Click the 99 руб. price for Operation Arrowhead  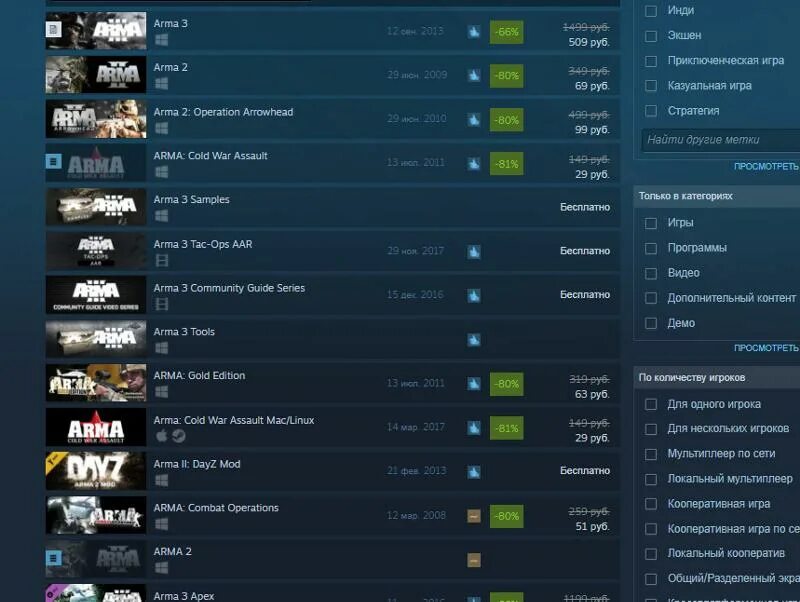tap(592, 130)
